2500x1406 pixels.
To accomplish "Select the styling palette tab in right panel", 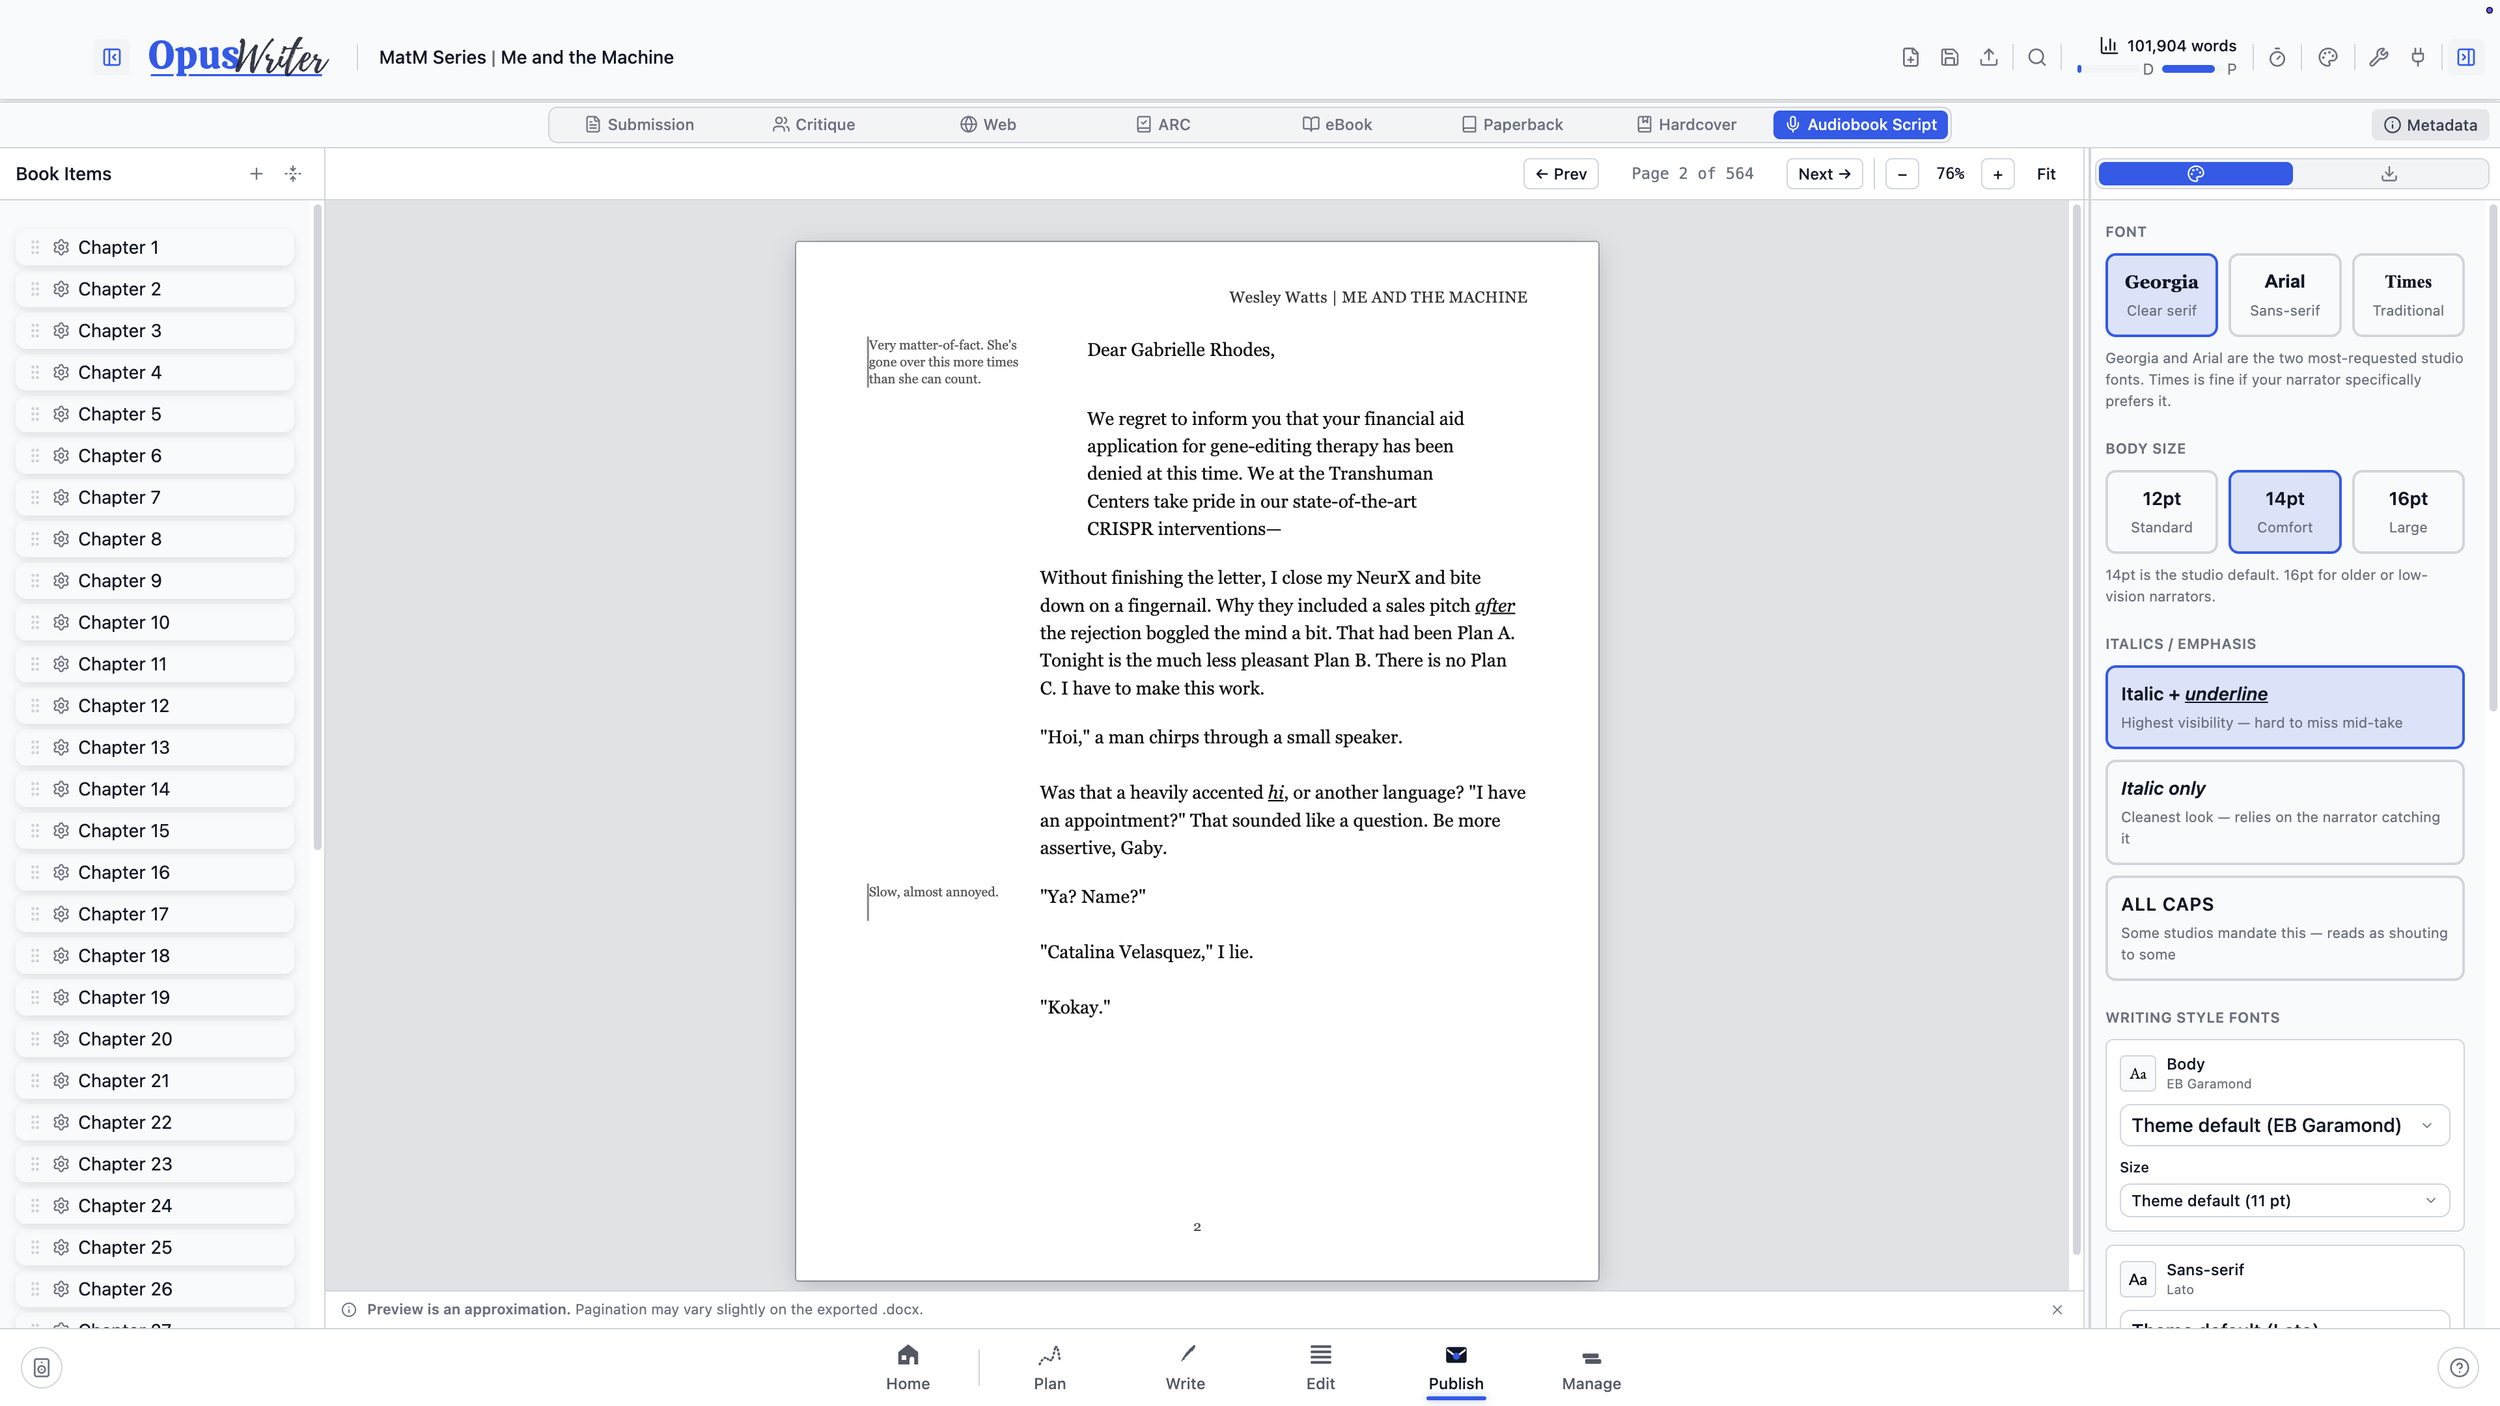I will tap(2195, 174).
